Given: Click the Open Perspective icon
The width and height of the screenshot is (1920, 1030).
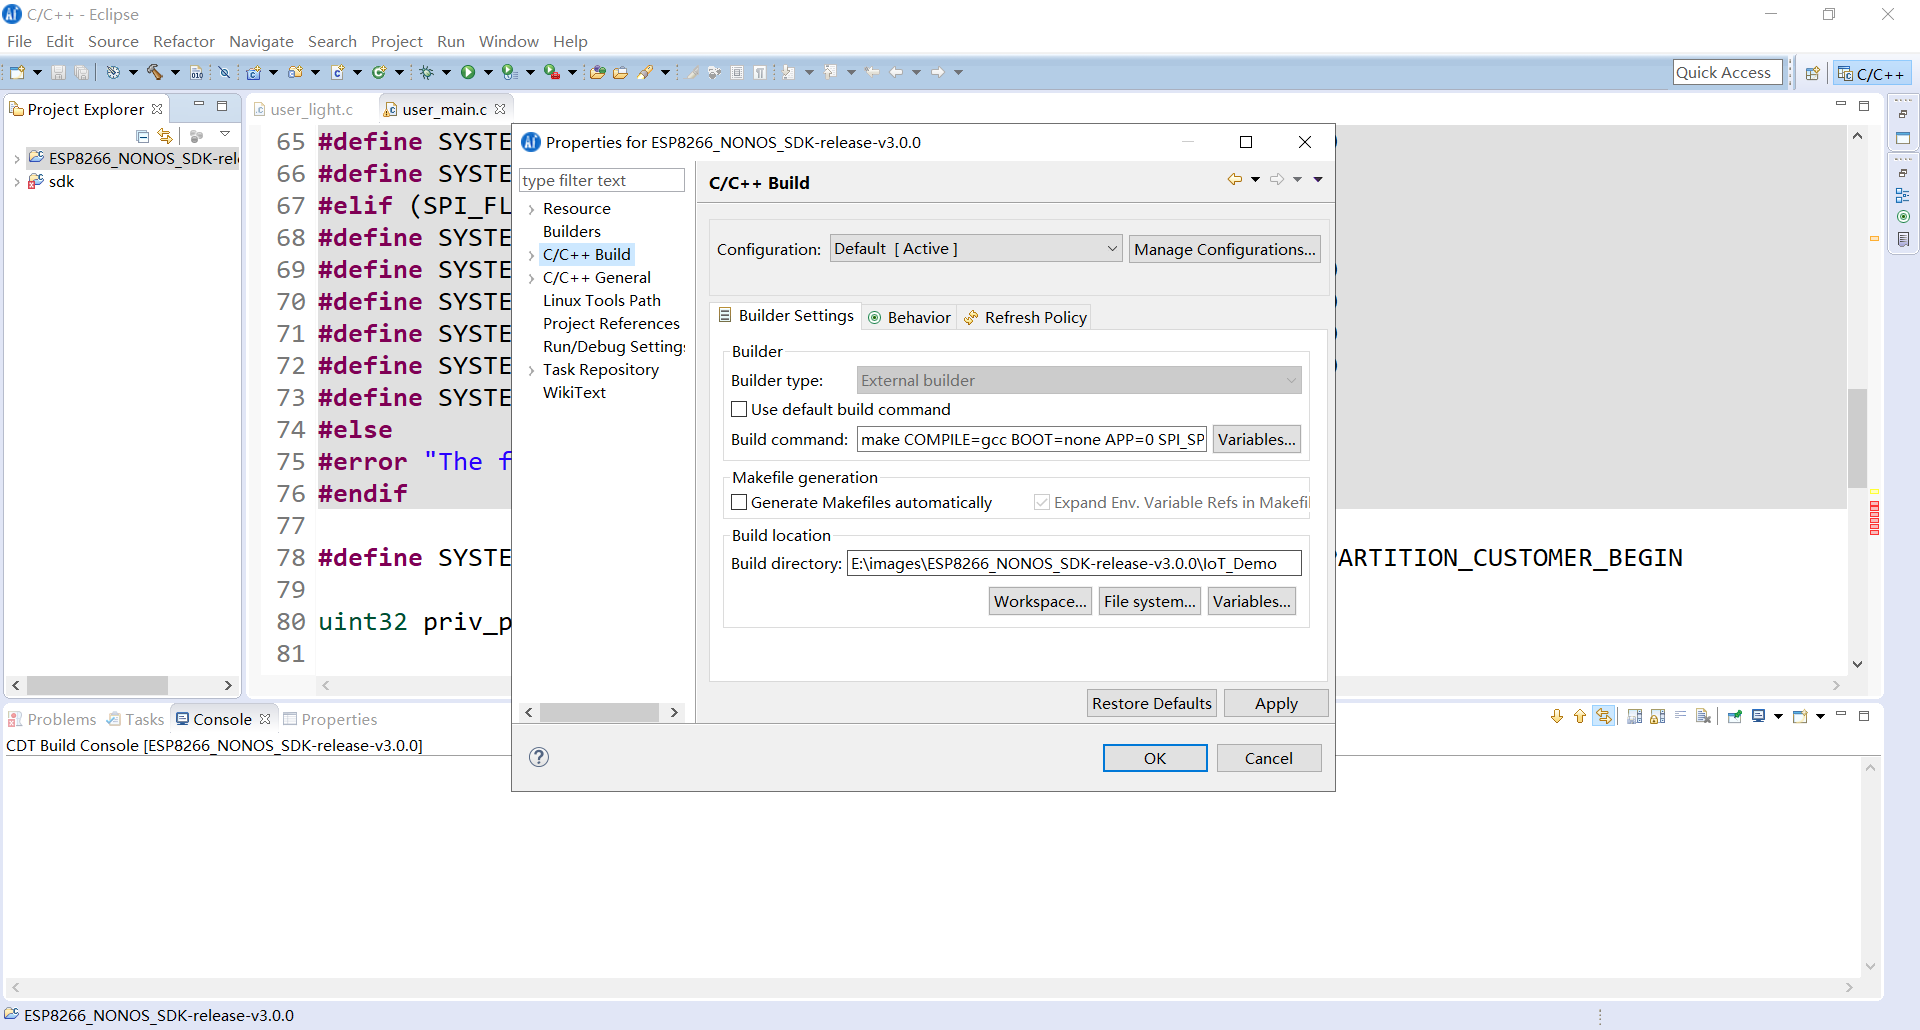Looking at the screenshot, I should point(1812,73).
